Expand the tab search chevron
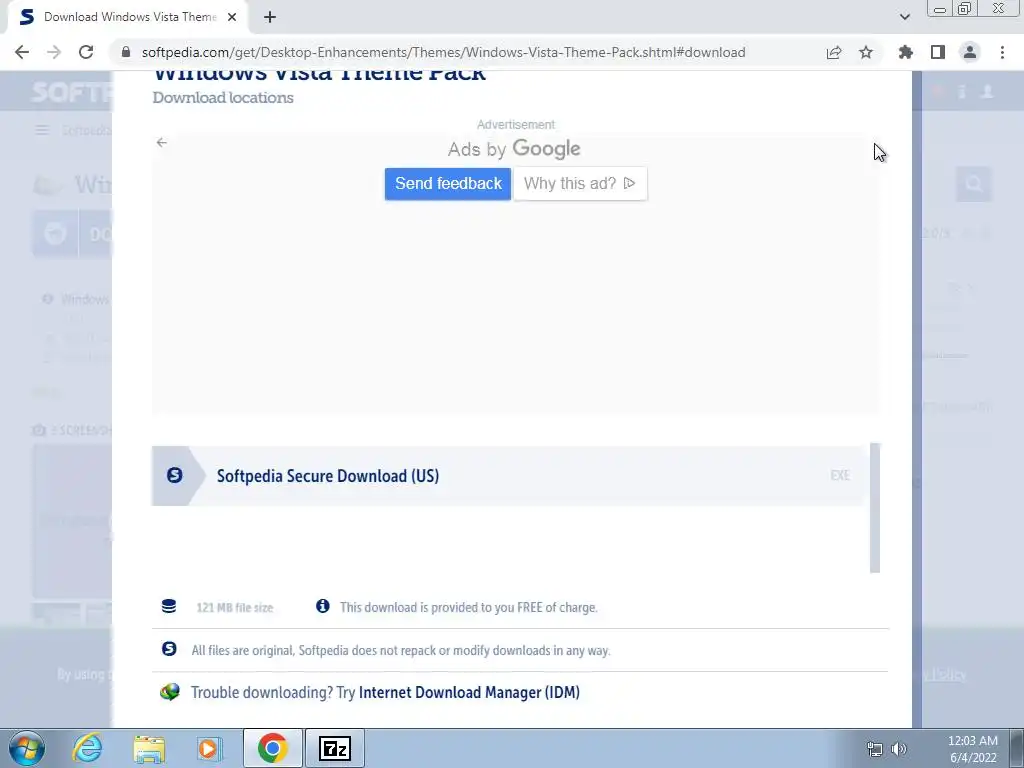The image size is (1024, 768). (904, 17)
